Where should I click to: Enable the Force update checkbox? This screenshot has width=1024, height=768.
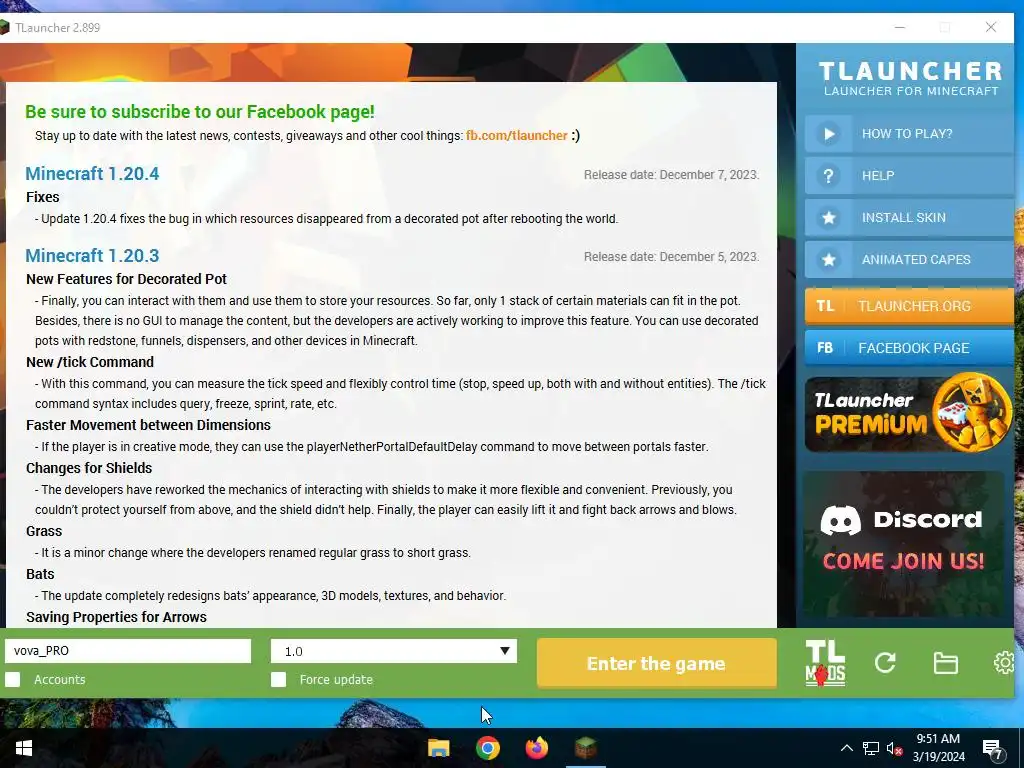point(278,679)
